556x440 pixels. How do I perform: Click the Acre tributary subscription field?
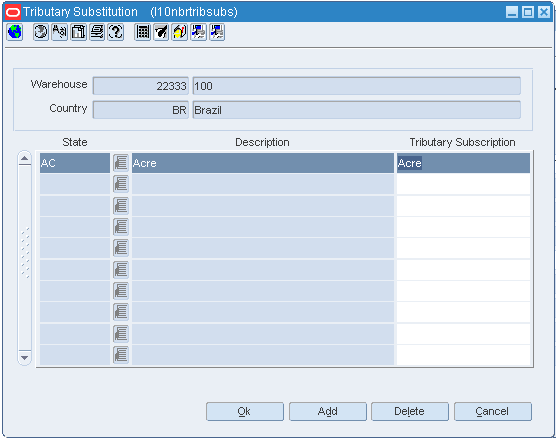463,163
